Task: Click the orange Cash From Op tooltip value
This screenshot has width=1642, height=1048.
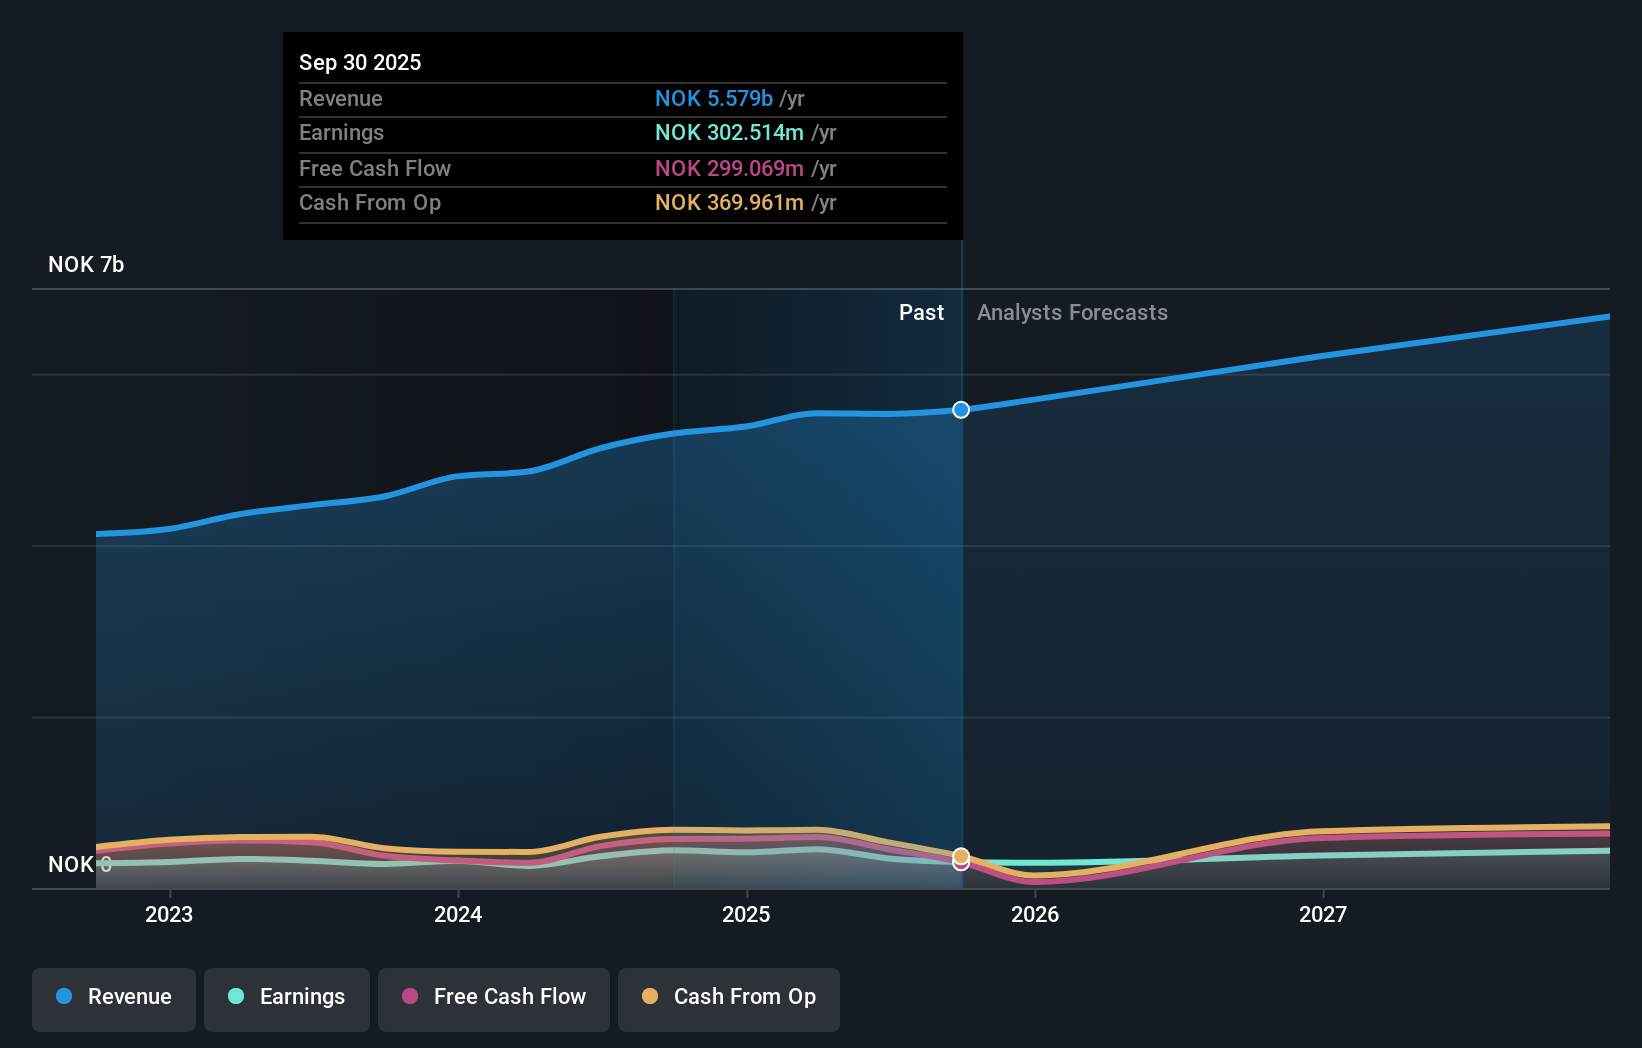Action: click(727, 203)
